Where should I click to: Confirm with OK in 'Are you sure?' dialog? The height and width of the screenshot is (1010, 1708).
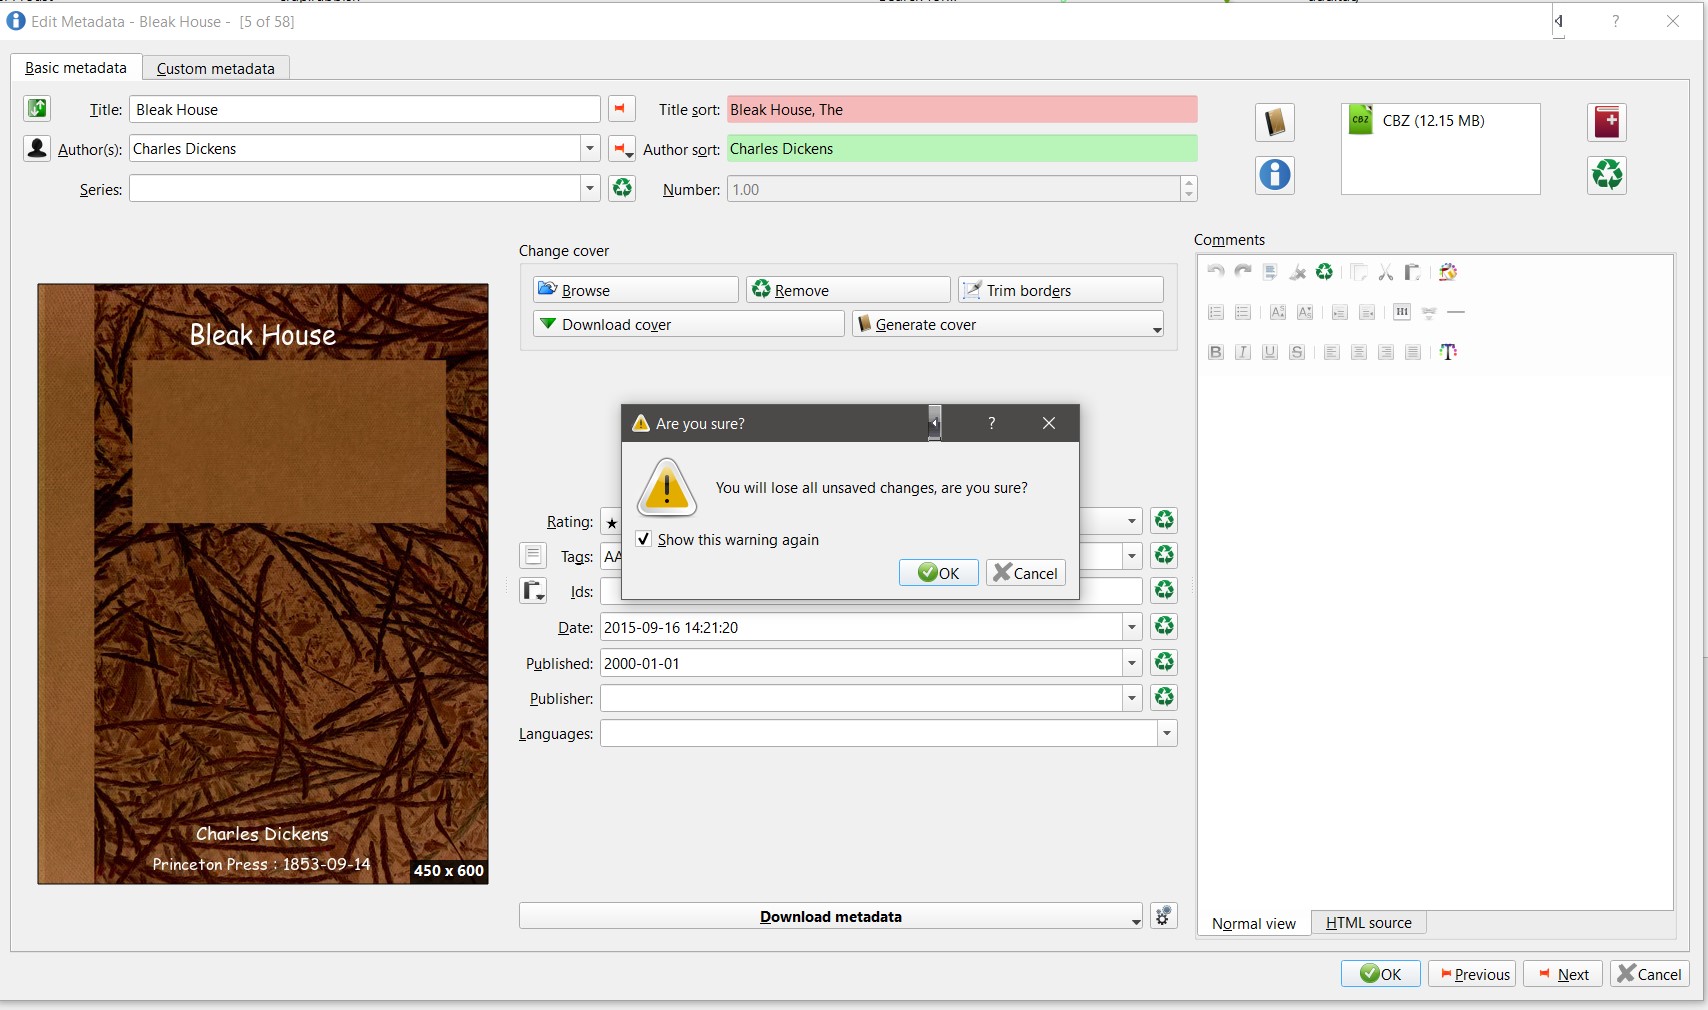(x=938, y=572)
